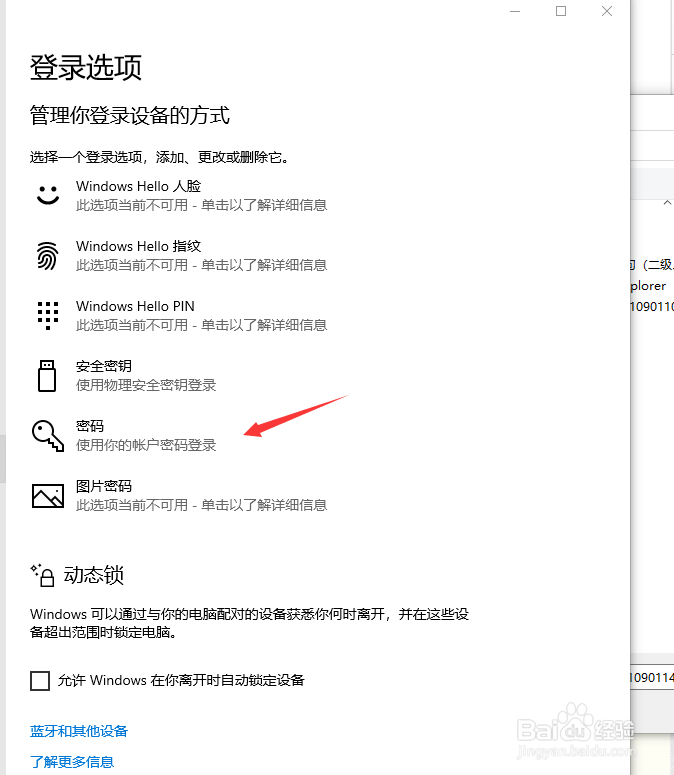Screen dimensions: 674x775
Task: Click the 登录选项 page heading
Action: pyautogui.click(x=85, y=67)
